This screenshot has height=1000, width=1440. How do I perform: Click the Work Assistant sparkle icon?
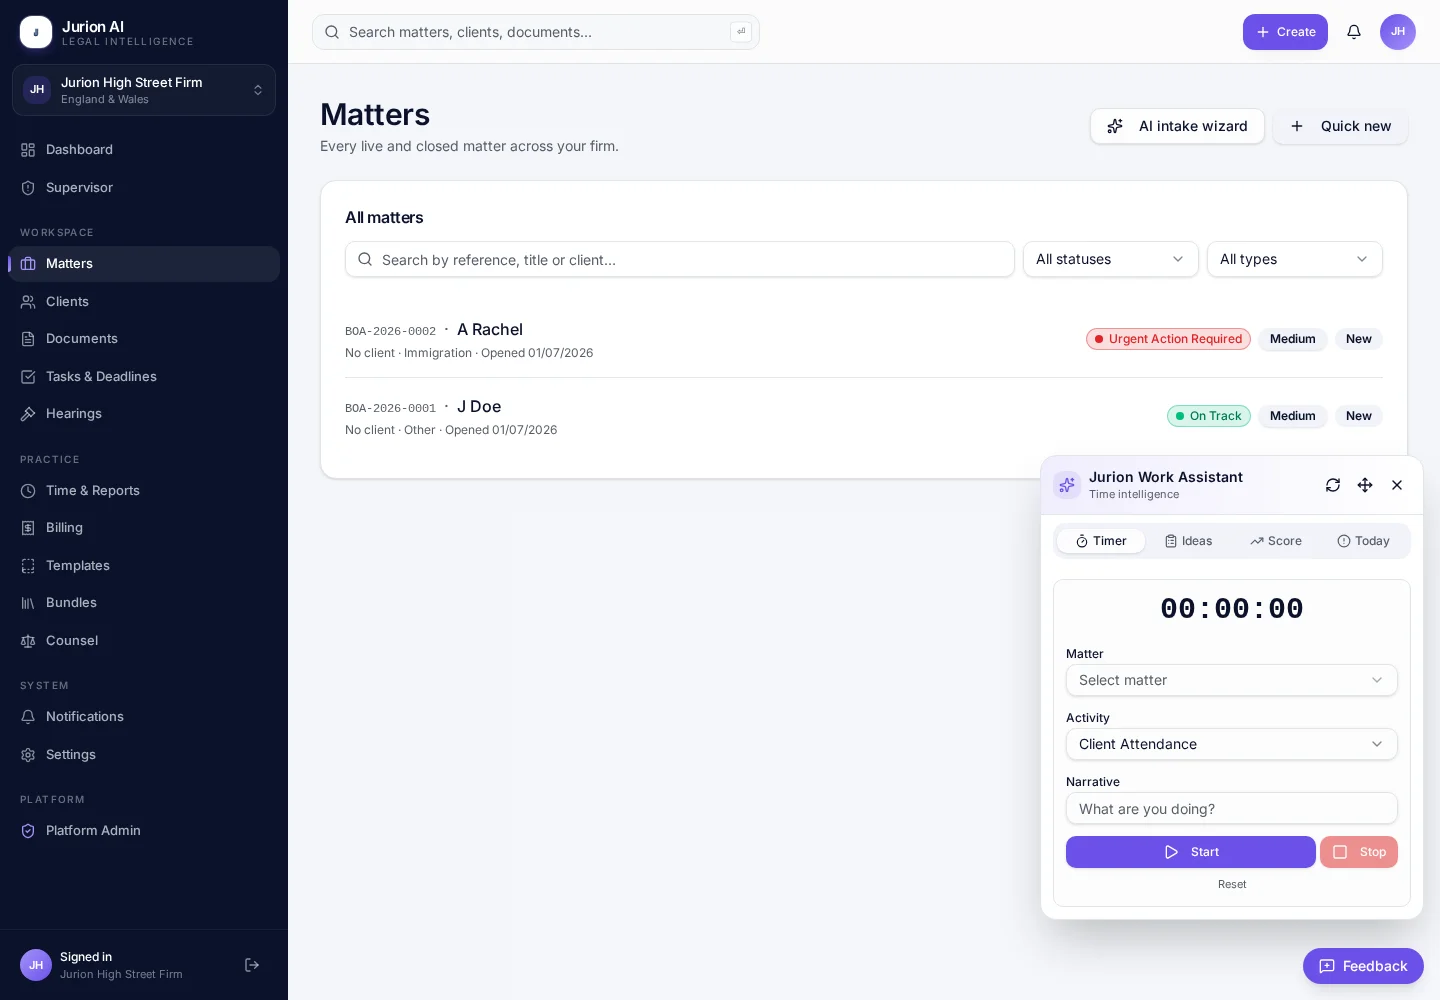click(1067, 485)
